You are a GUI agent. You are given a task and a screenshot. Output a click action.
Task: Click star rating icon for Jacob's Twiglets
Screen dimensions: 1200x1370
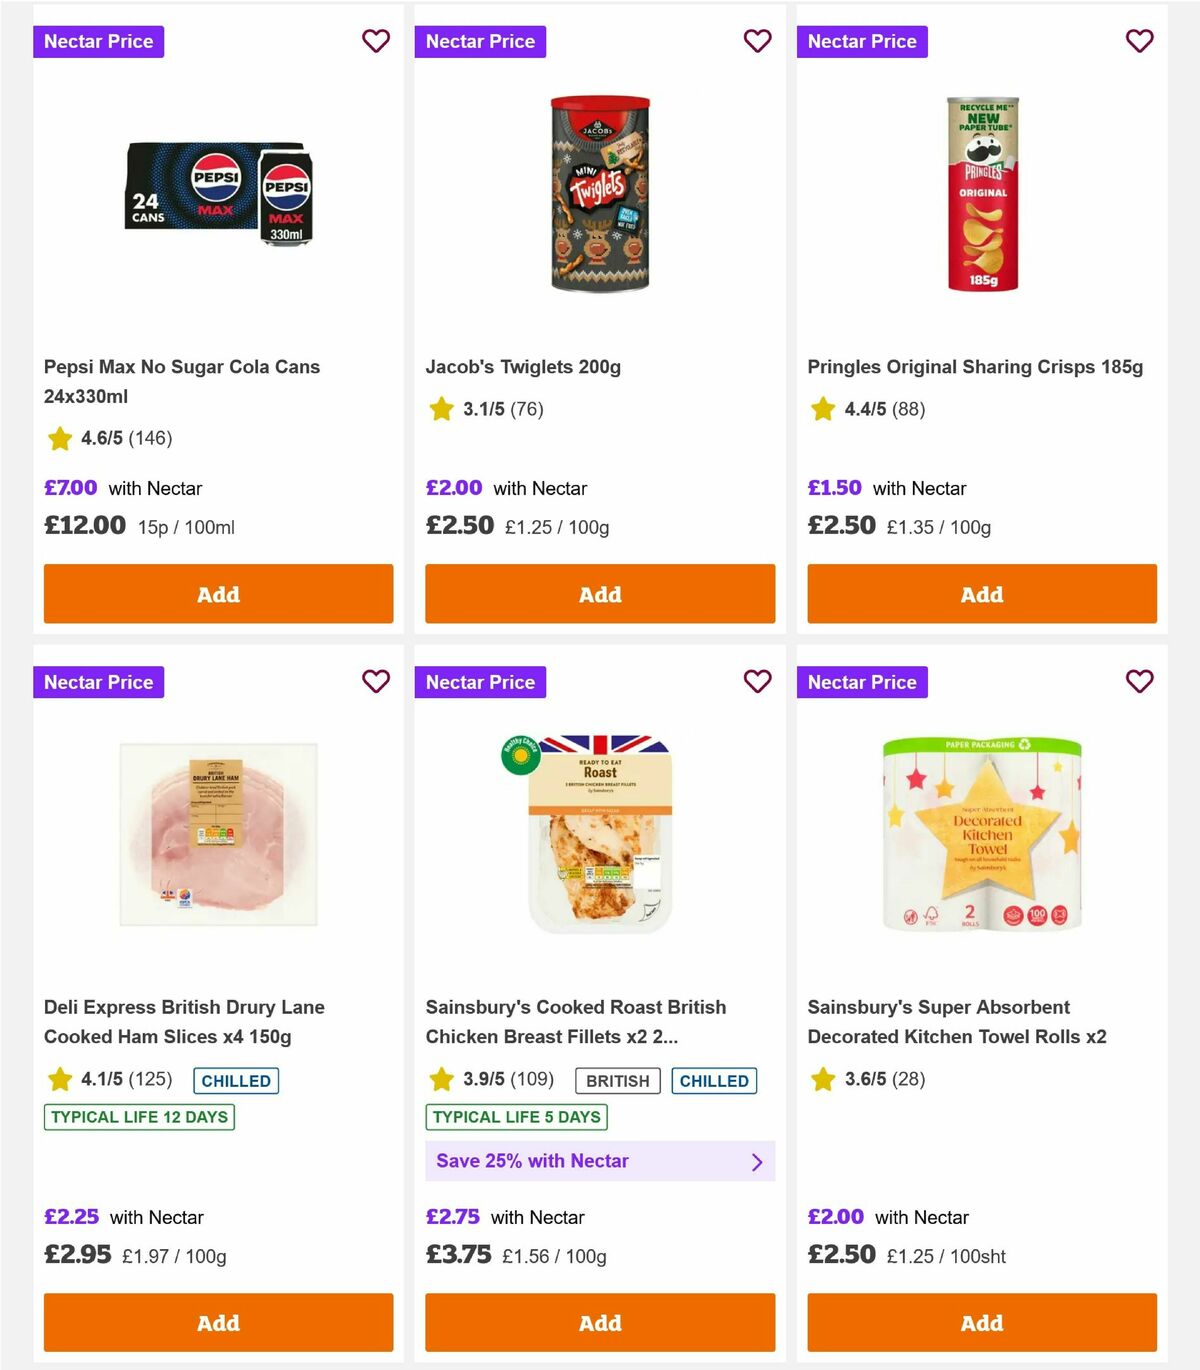pos(441,409)
